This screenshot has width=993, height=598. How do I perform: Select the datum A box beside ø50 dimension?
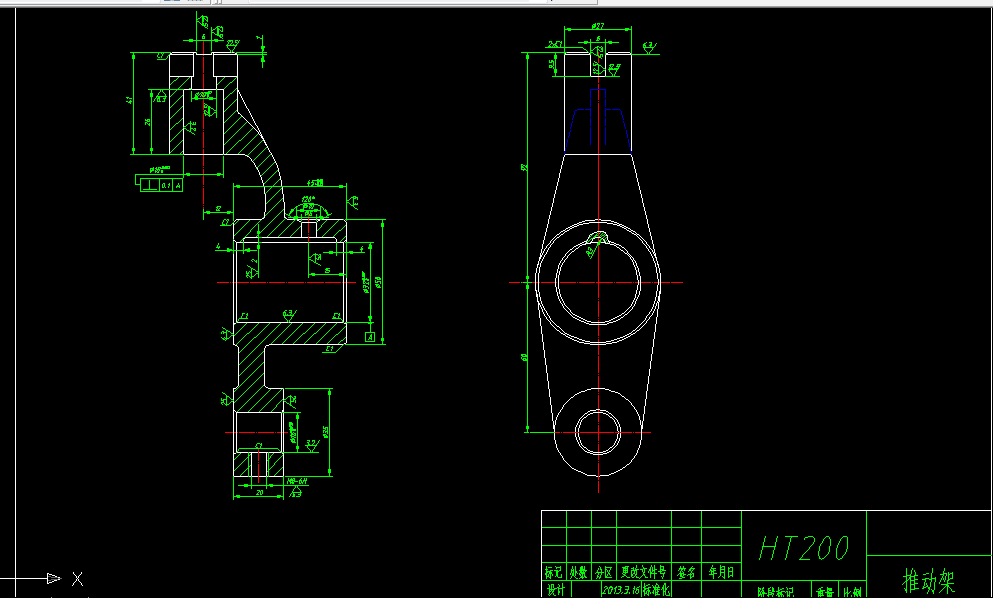pos(370,337)
